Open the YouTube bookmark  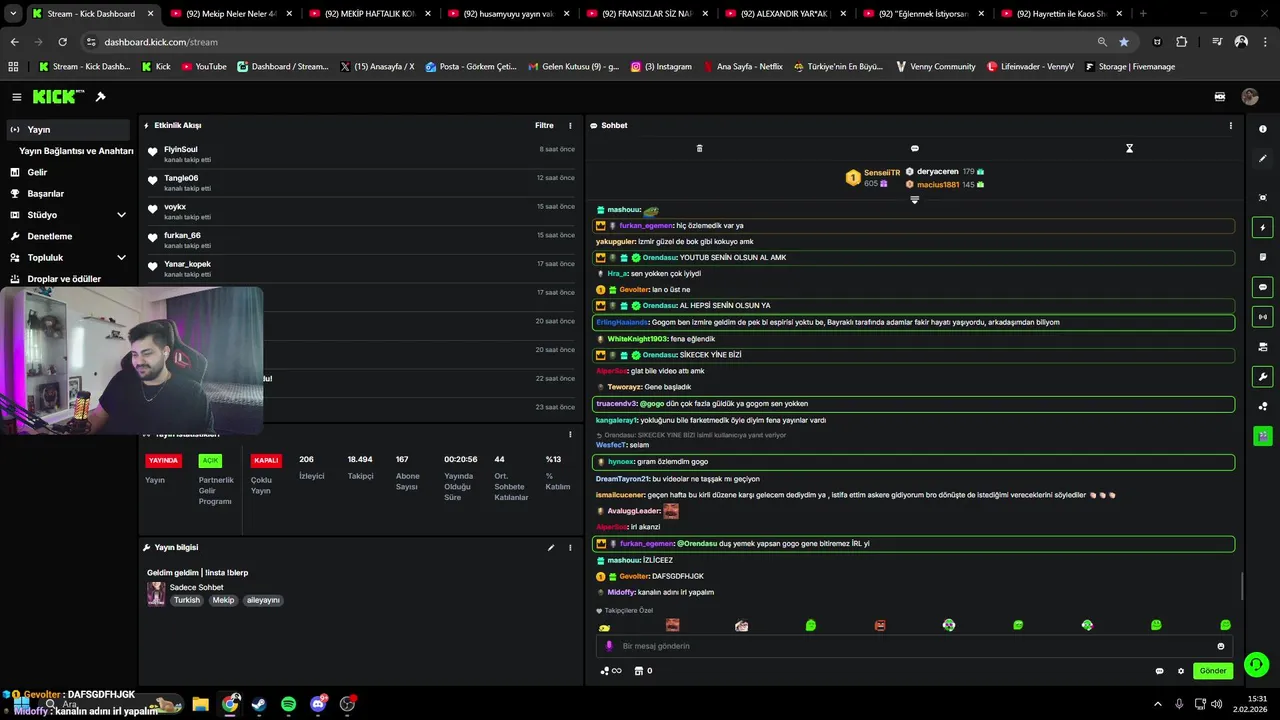click(204, 67)
